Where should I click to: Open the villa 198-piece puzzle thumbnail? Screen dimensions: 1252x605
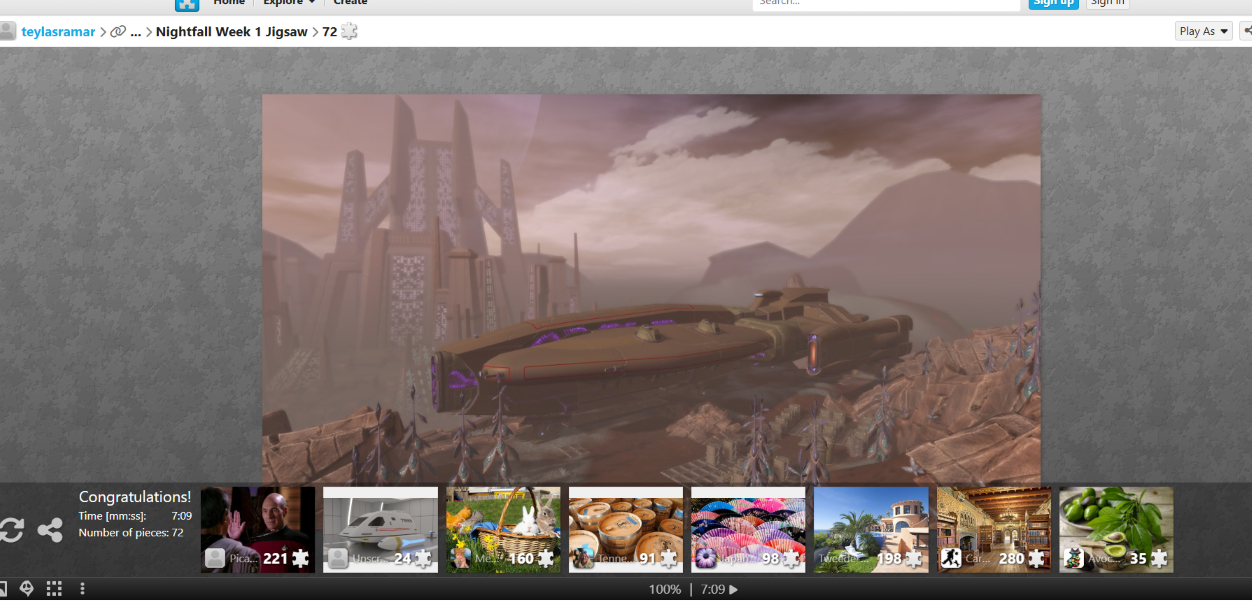[871, 530]
